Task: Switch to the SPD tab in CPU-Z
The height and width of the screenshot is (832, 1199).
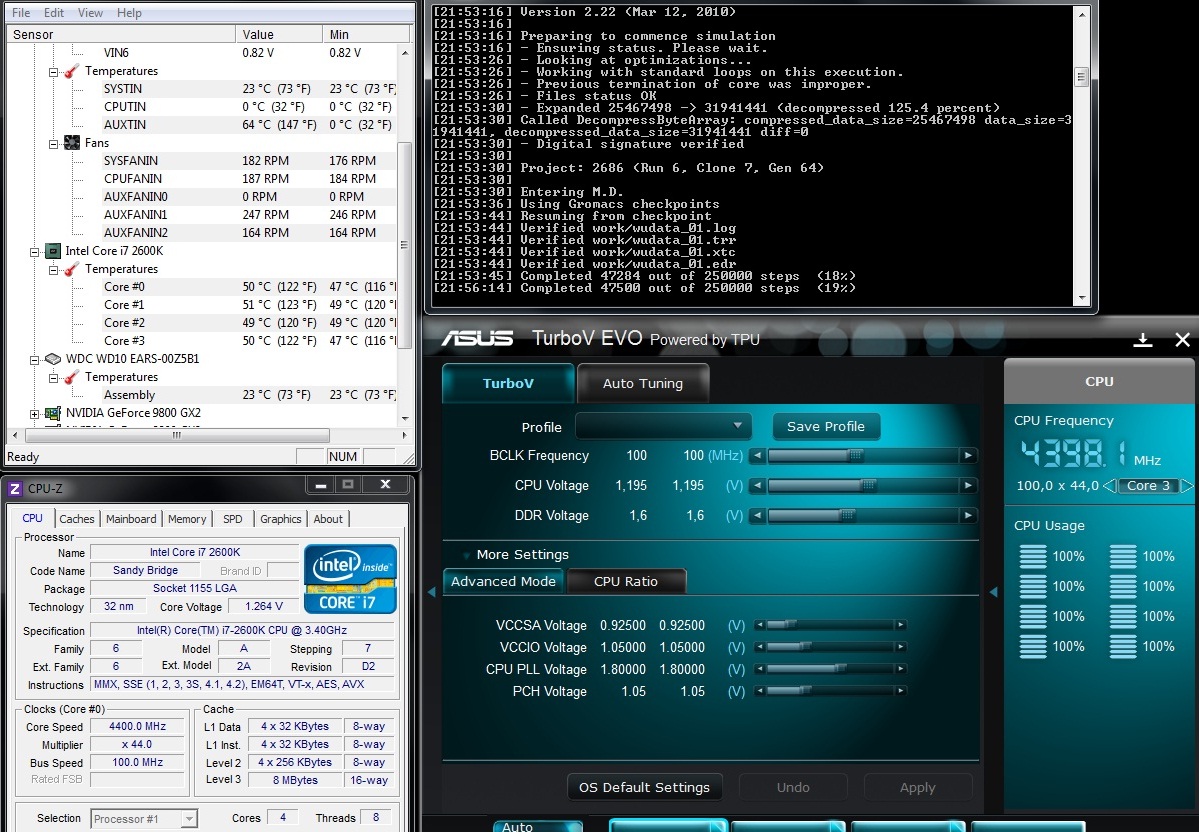Action: click(x=232, y=518)
